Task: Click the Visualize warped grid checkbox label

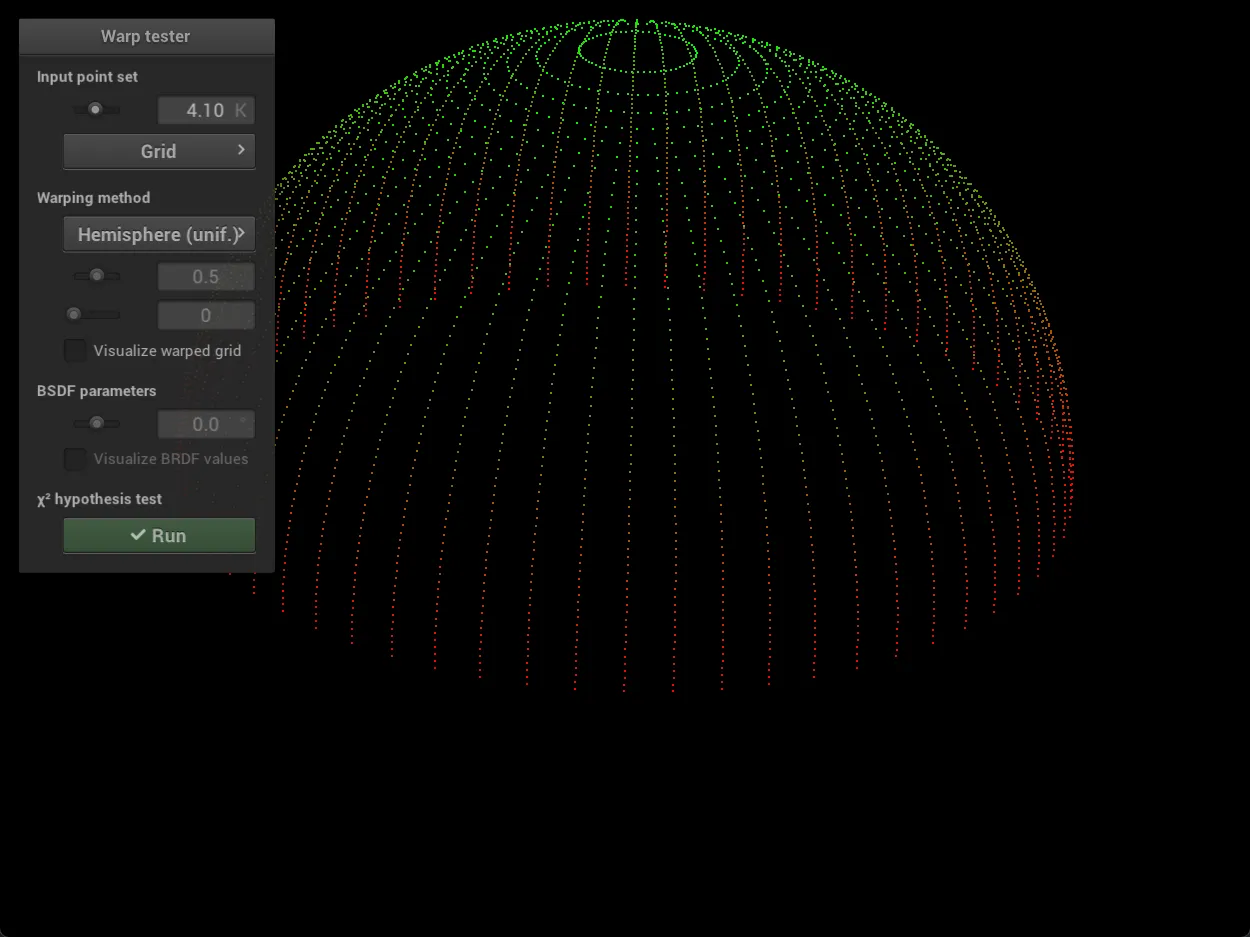Action: pos(164,350)
